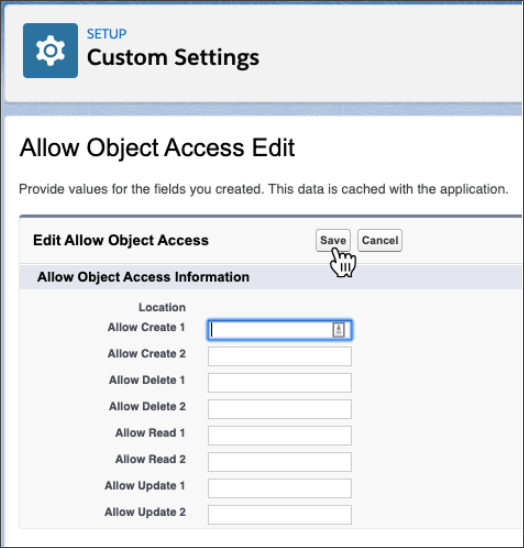Click the Allow Object Access Edit heading
Image resolution: width=524 pixels, height=548 pixels.
pos(157,147)
